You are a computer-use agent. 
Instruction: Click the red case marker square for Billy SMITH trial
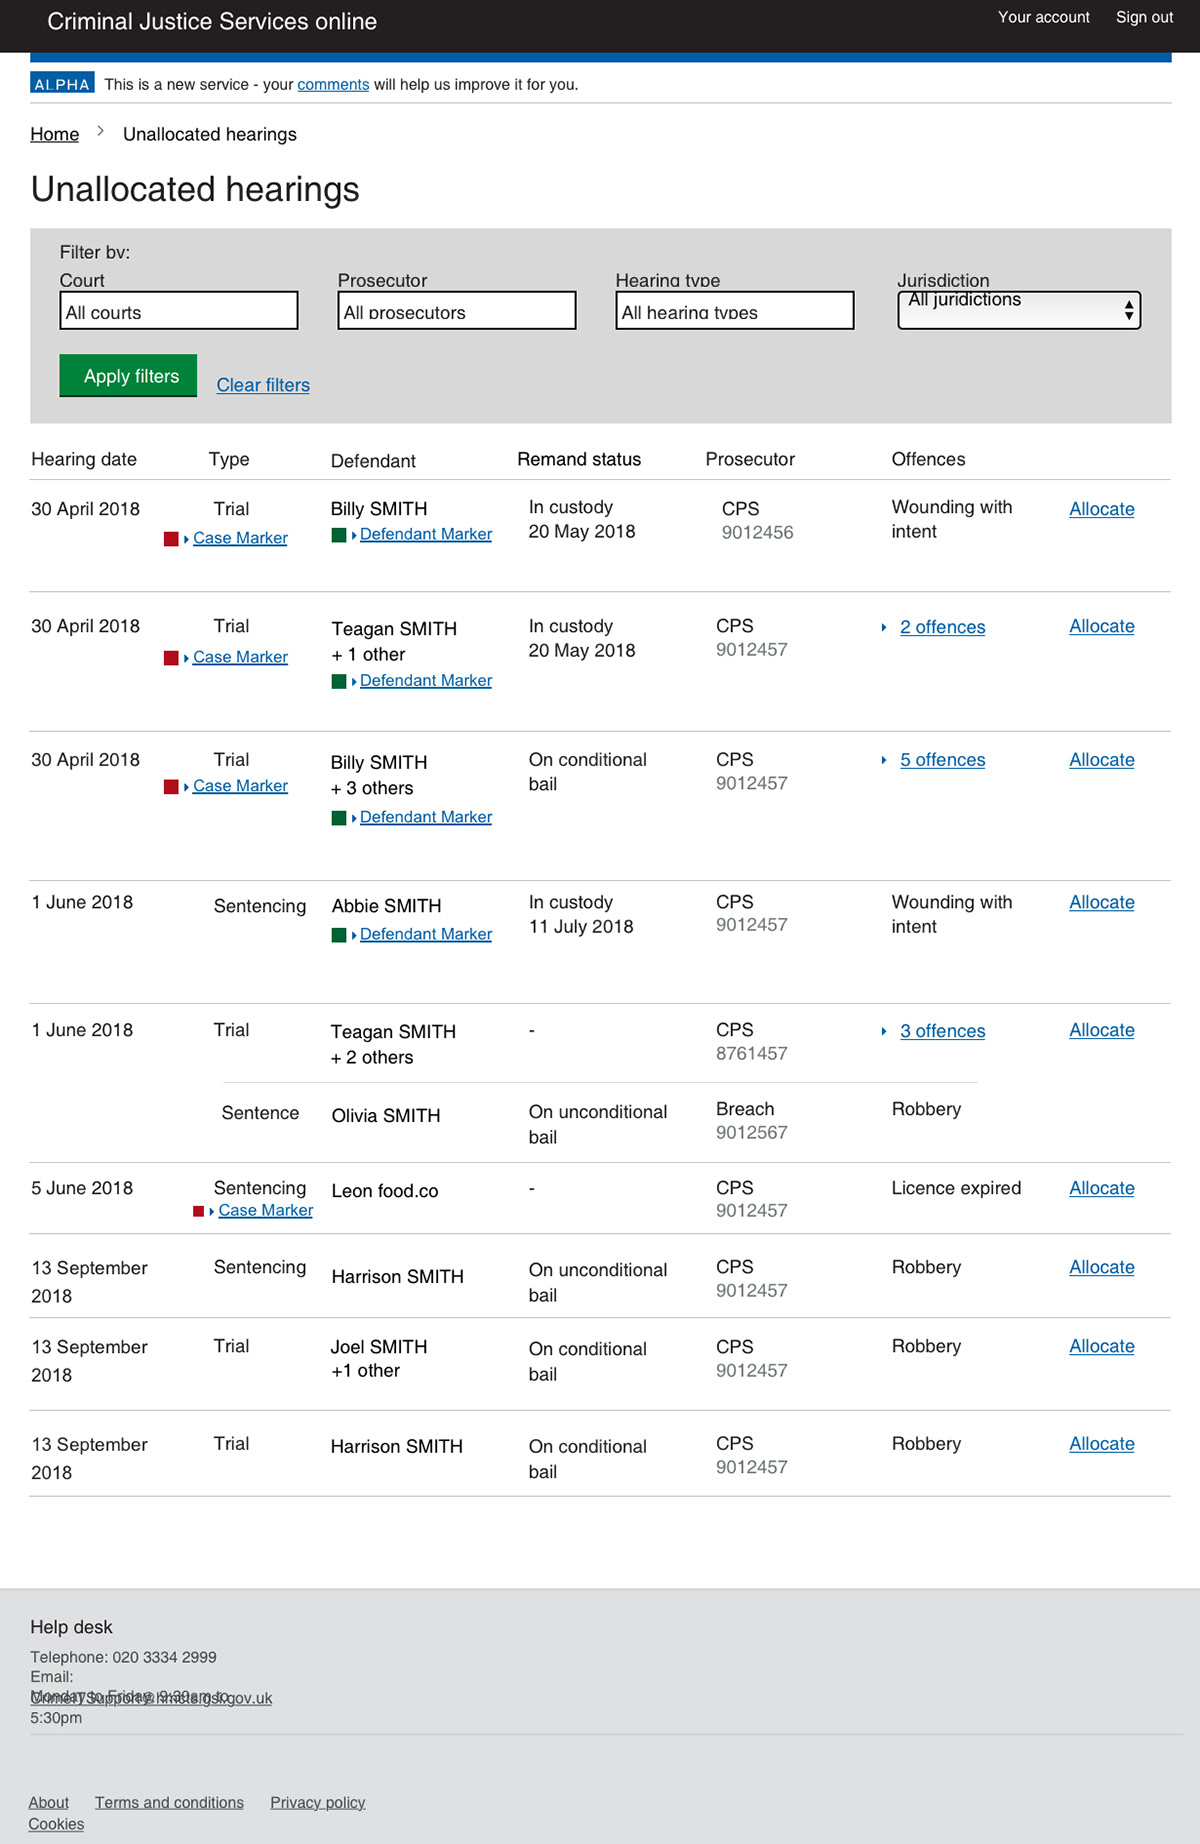pos(171,539)
